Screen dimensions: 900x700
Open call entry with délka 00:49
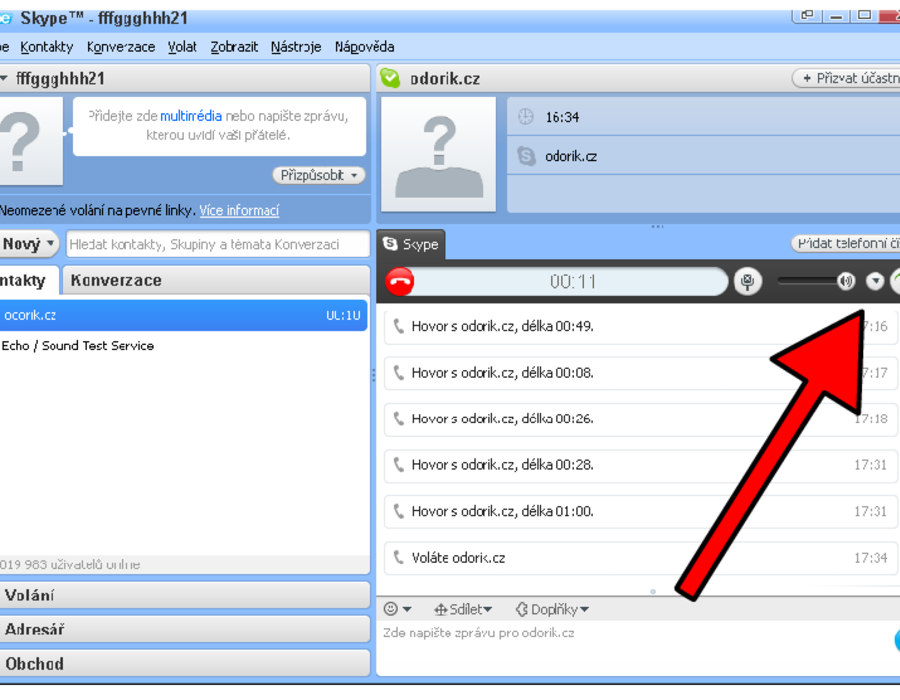641,326
